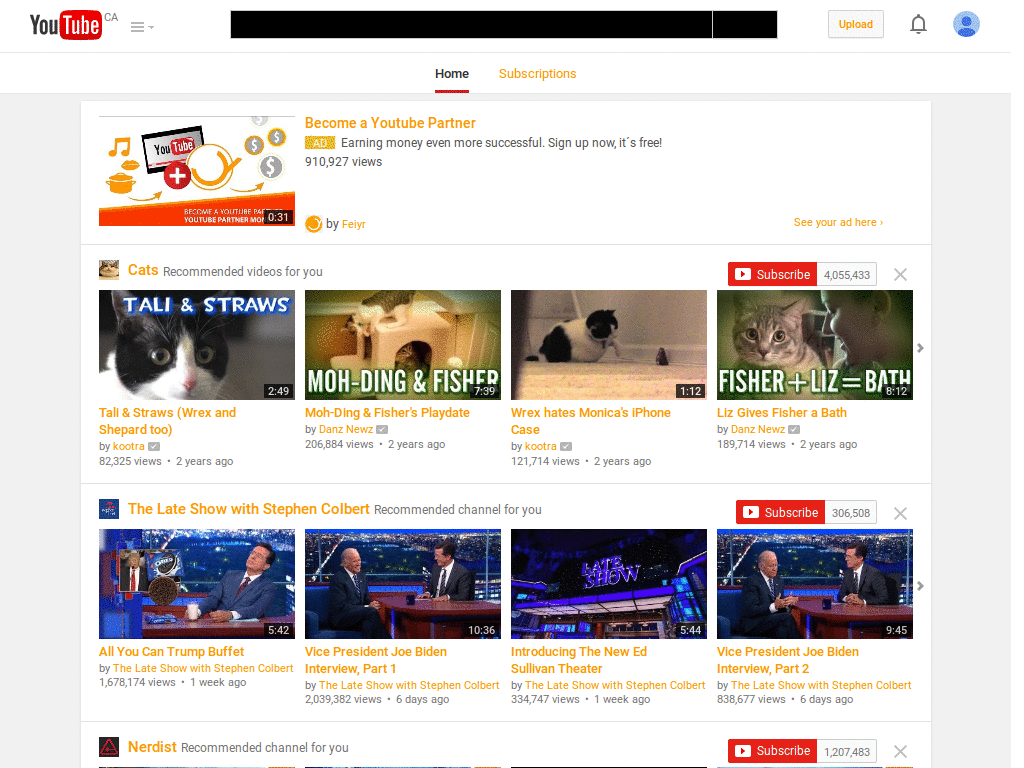Open Wrex hates Monica's iPhone Case title
1024x768 pixels.
coord(590,421)
